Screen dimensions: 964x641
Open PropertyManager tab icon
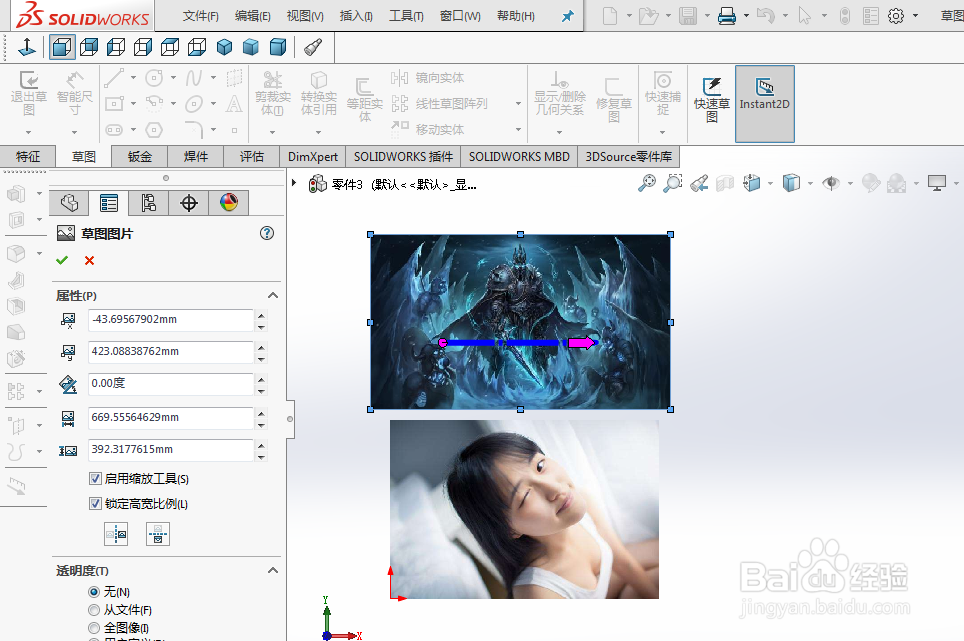coord(109,203)
